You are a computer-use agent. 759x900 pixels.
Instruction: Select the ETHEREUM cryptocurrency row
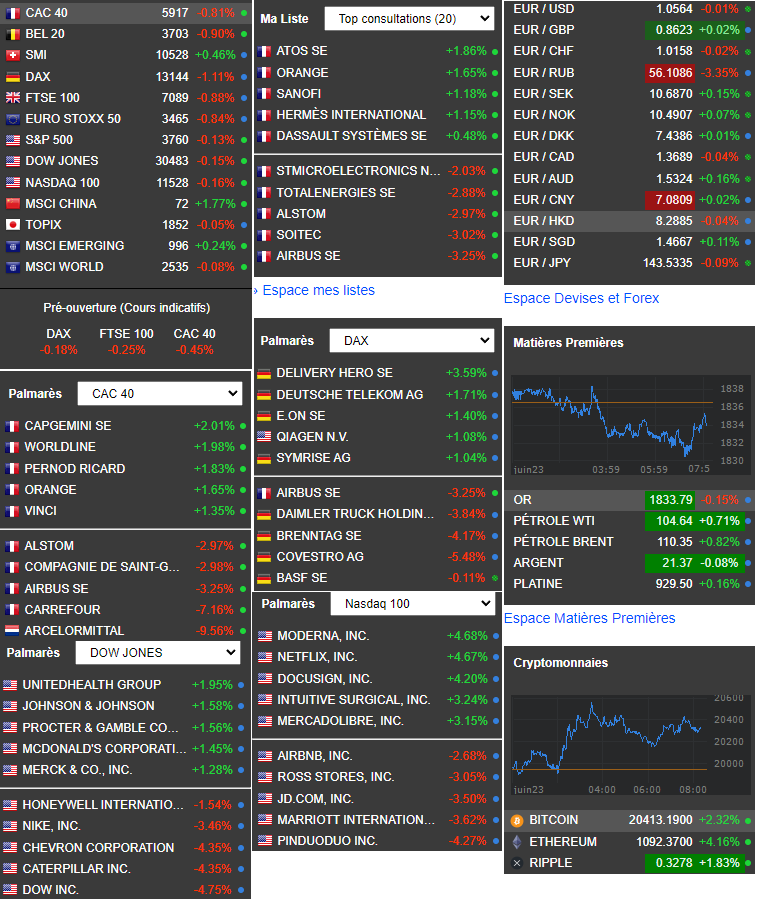[629, 842]
